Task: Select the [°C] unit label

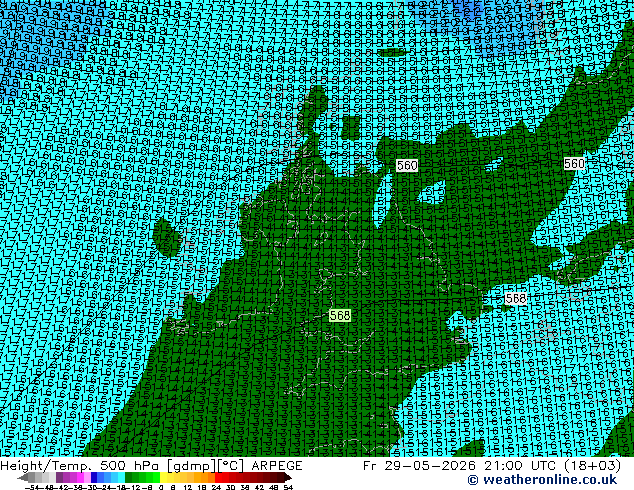Action: (x=231, y=466)
